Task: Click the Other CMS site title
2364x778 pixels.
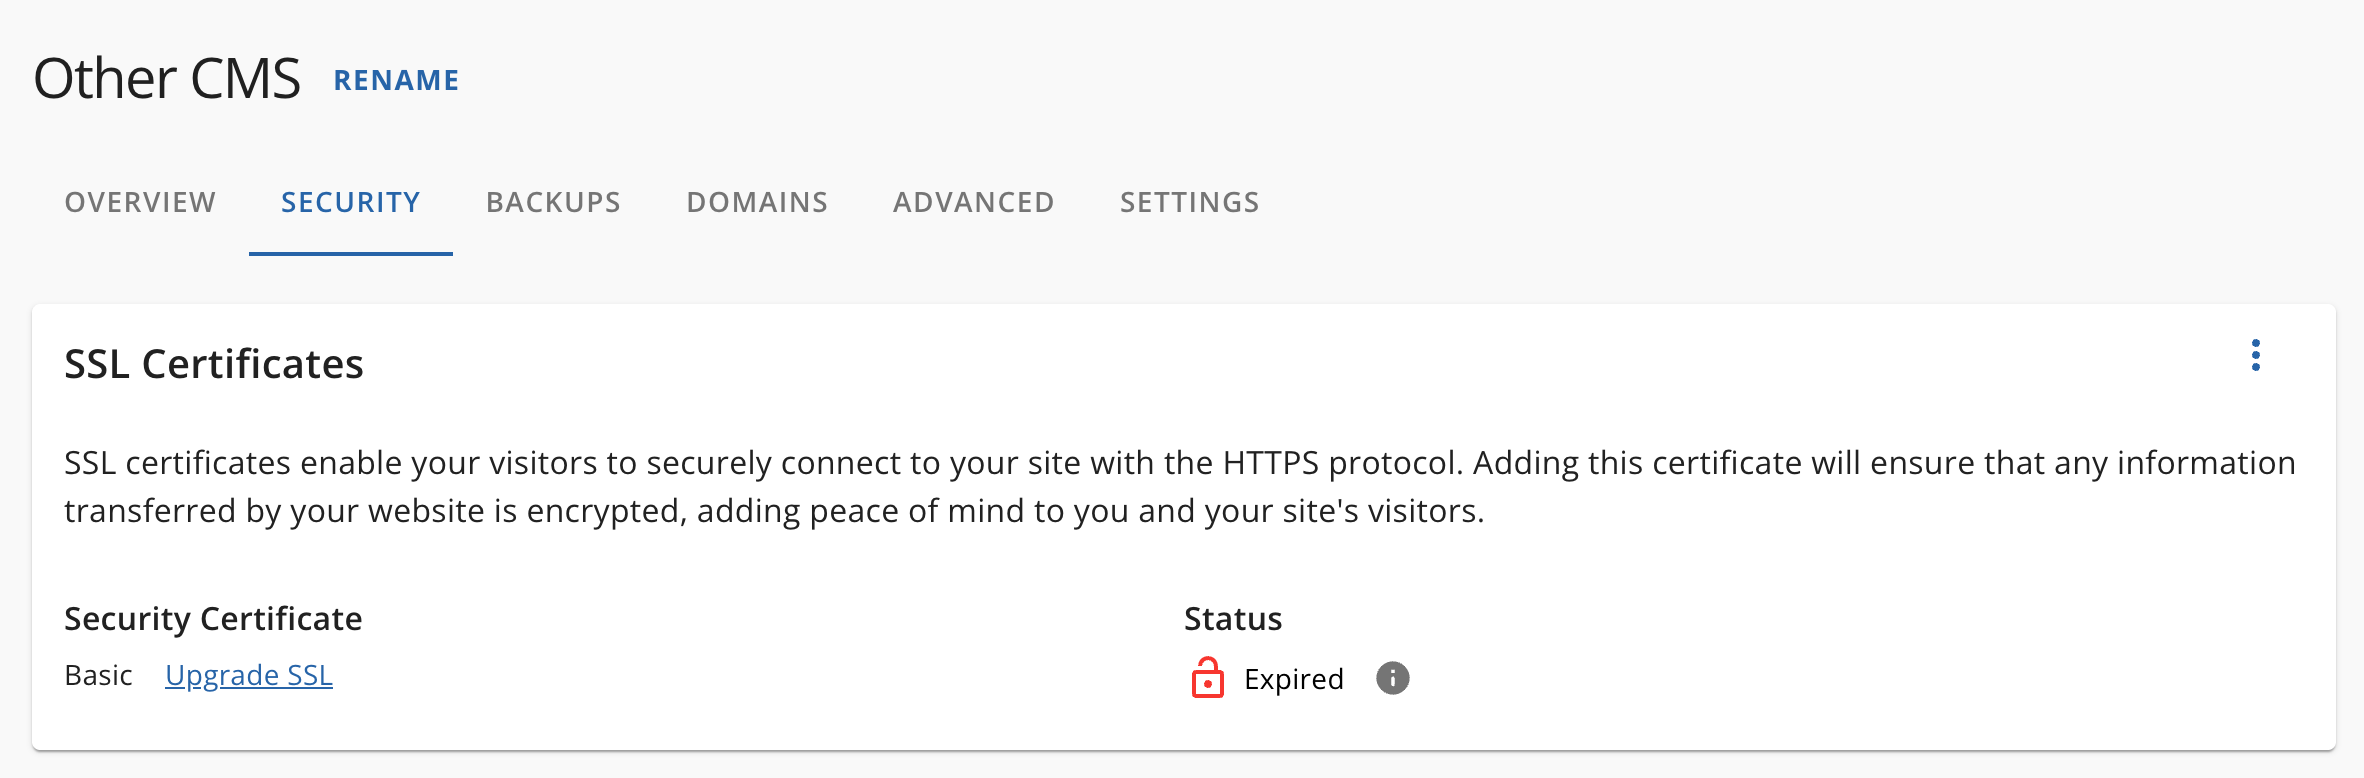Action: tap(167, 75)
